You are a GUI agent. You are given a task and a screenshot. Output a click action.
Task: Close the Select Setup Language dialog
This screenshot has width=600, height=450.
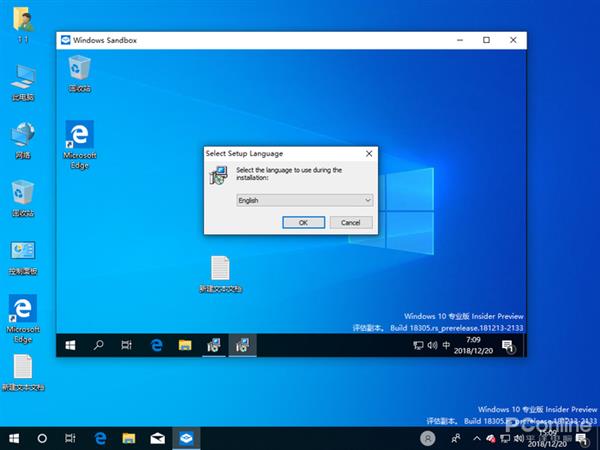(x=369, y=153)
